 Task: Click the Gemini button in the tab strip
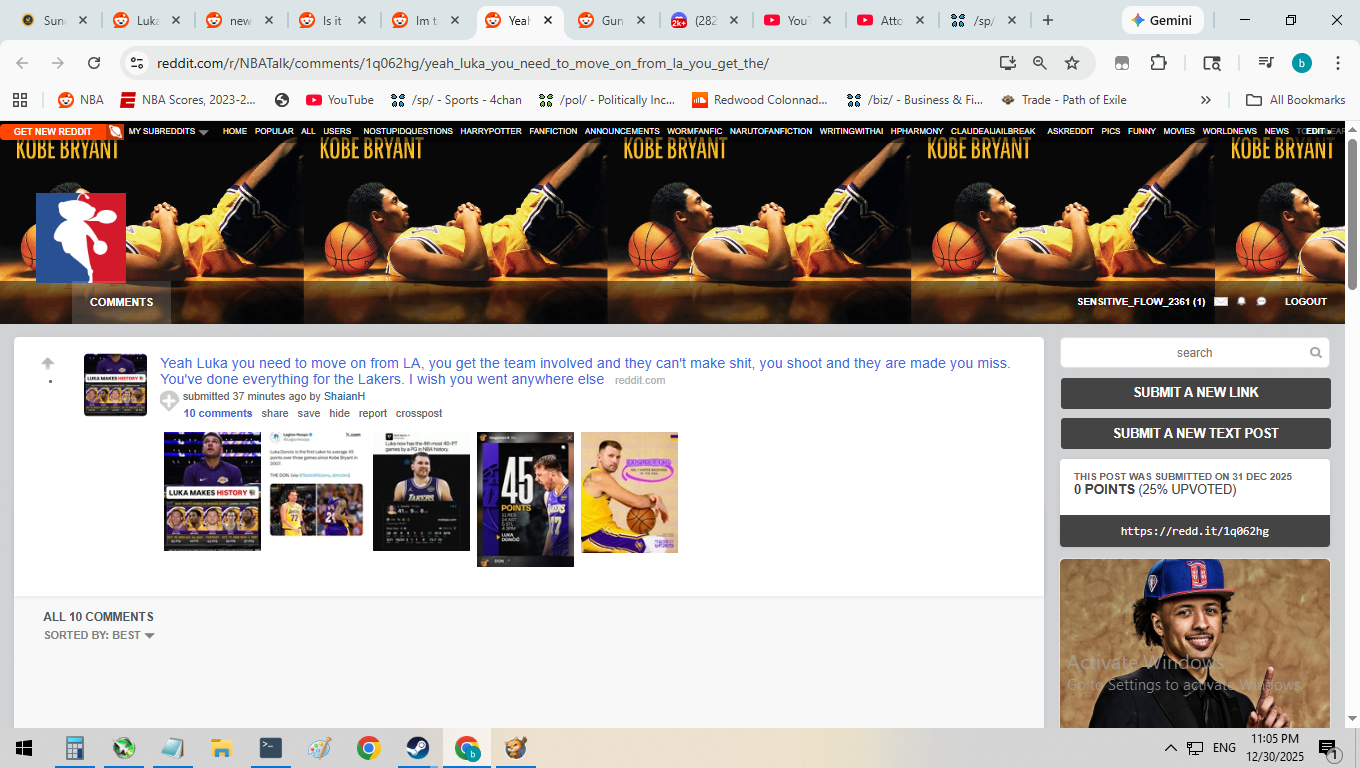click(x=1162, y=20)
